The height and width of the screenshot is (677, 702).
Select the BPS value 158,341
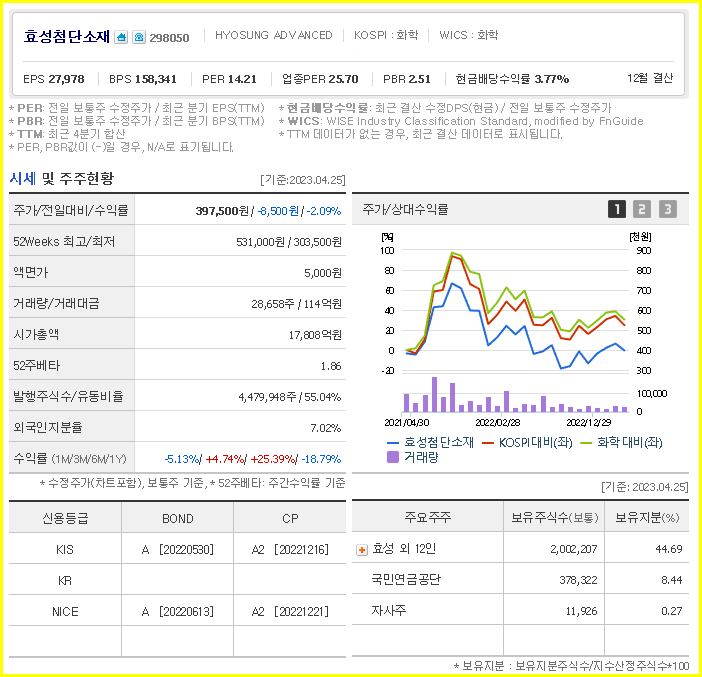(x=156, y=79)
